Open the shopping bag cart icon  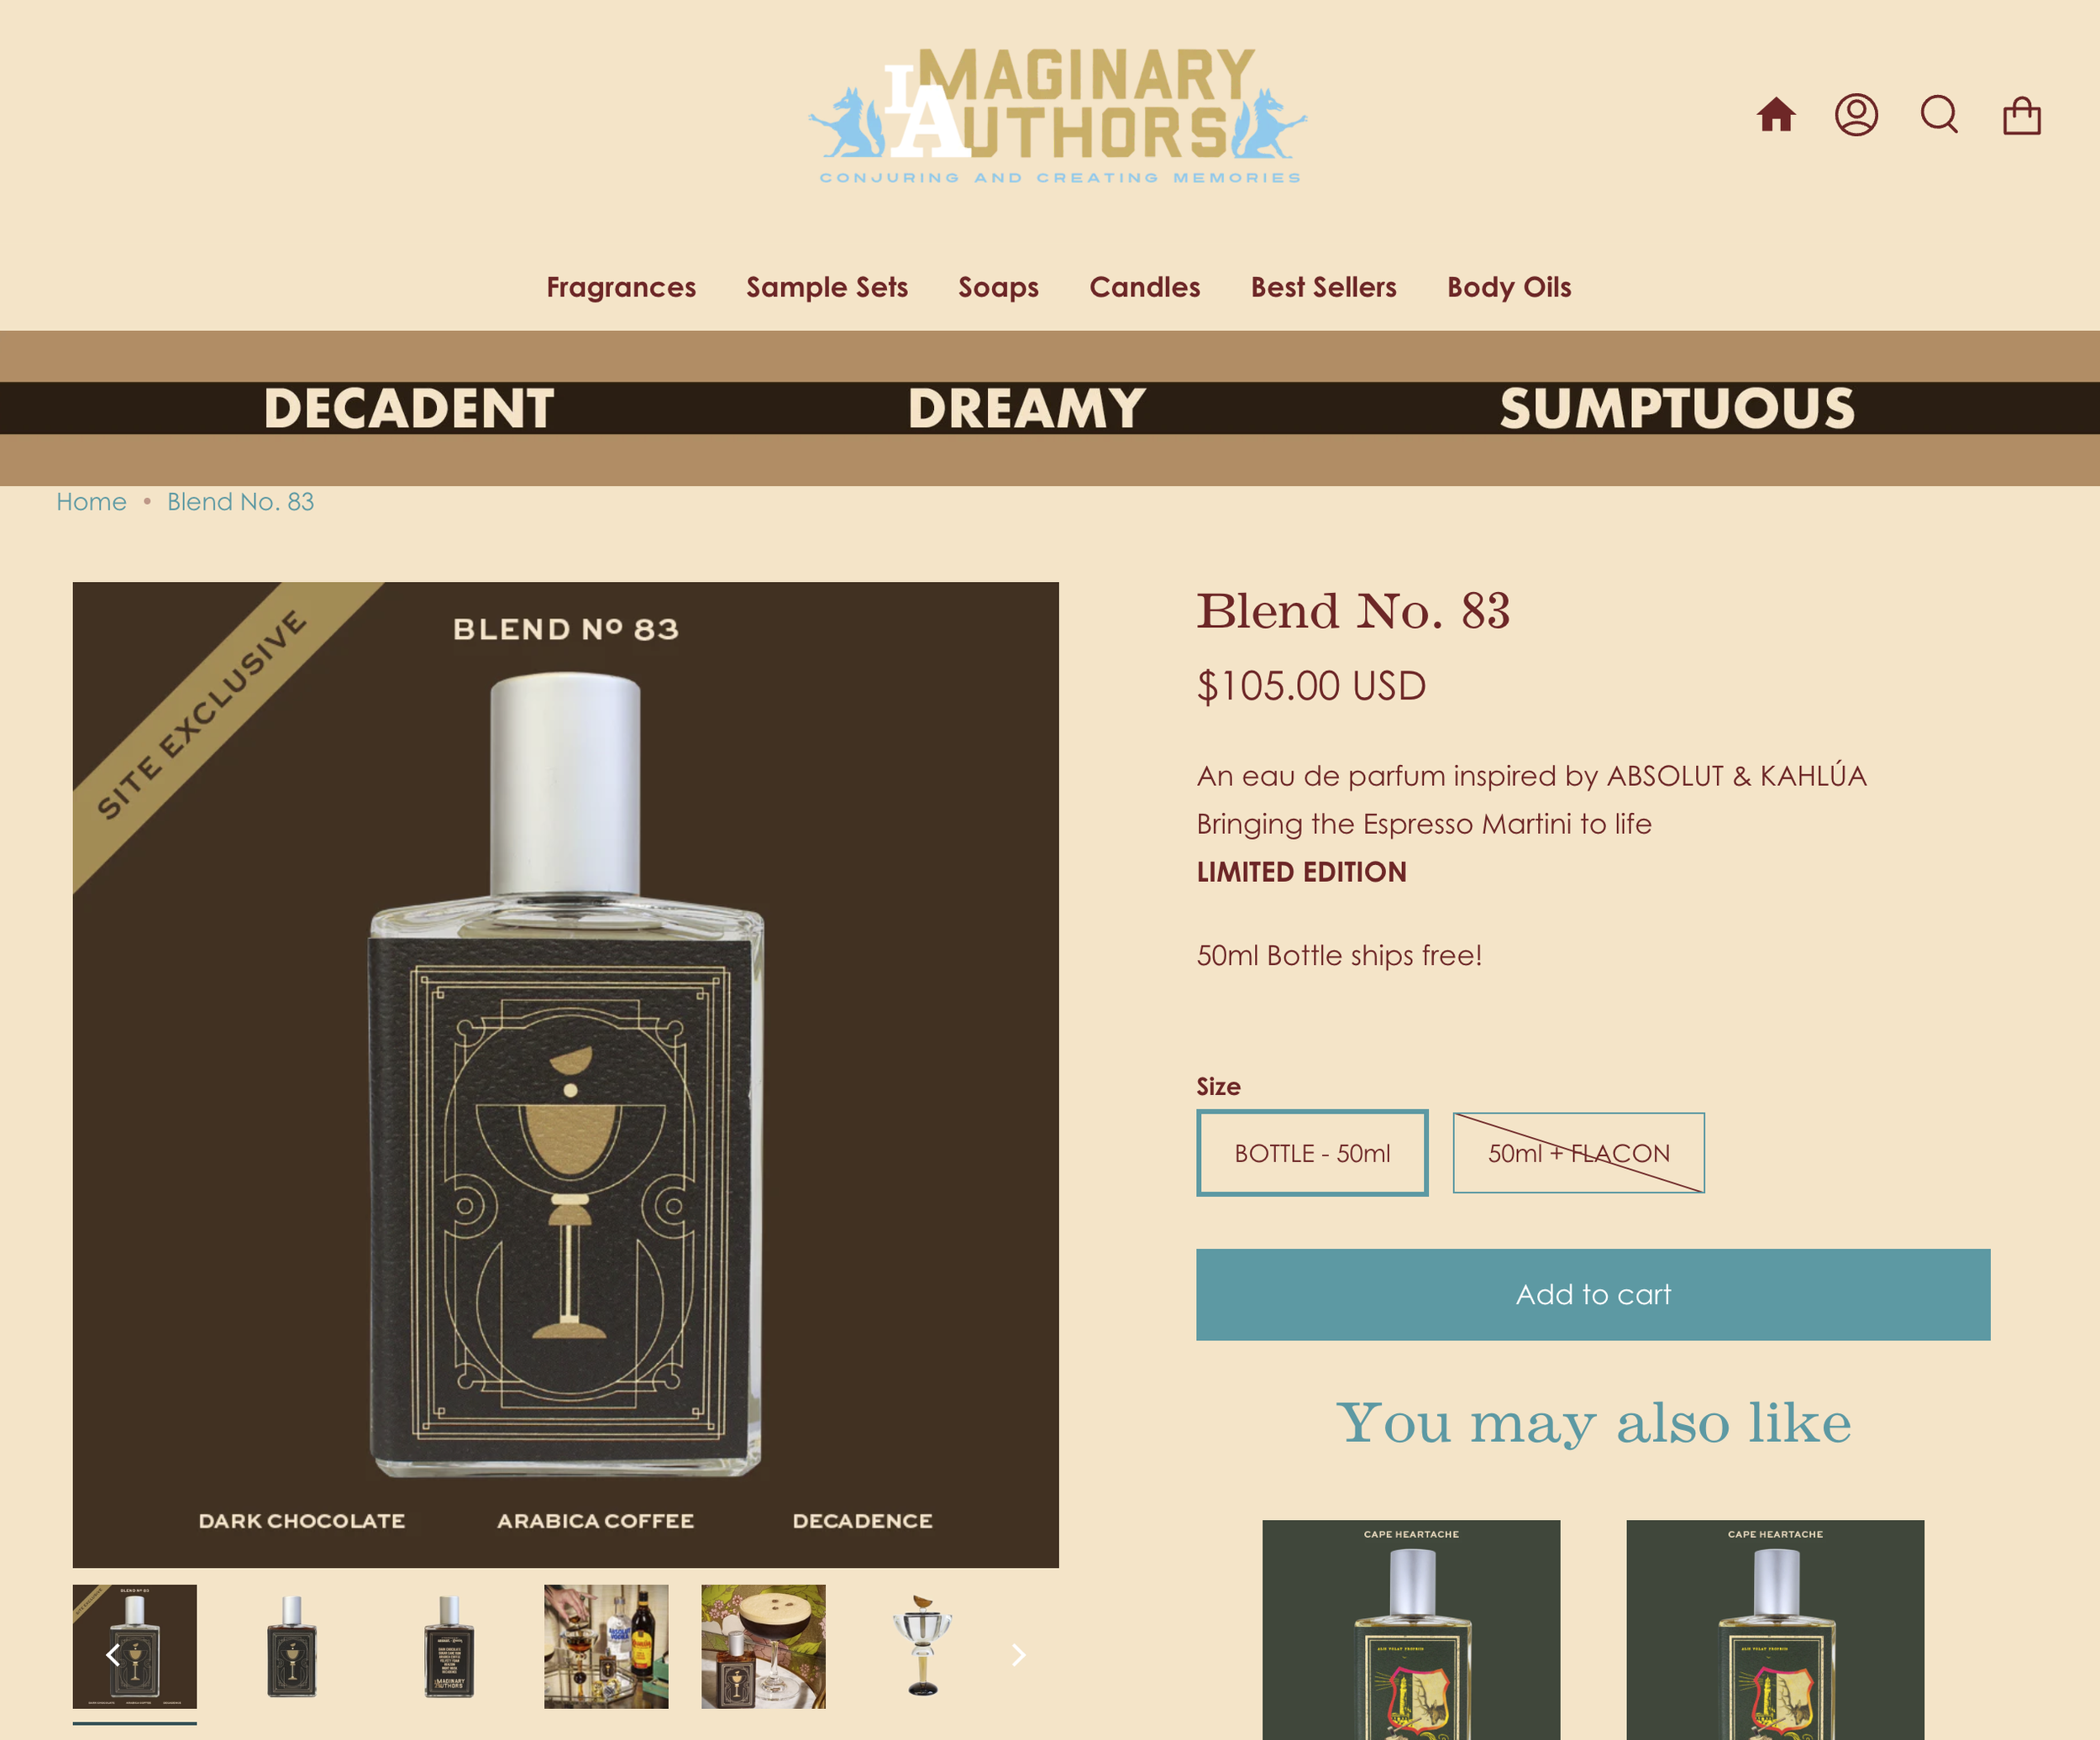click(x=2021, y=115)
